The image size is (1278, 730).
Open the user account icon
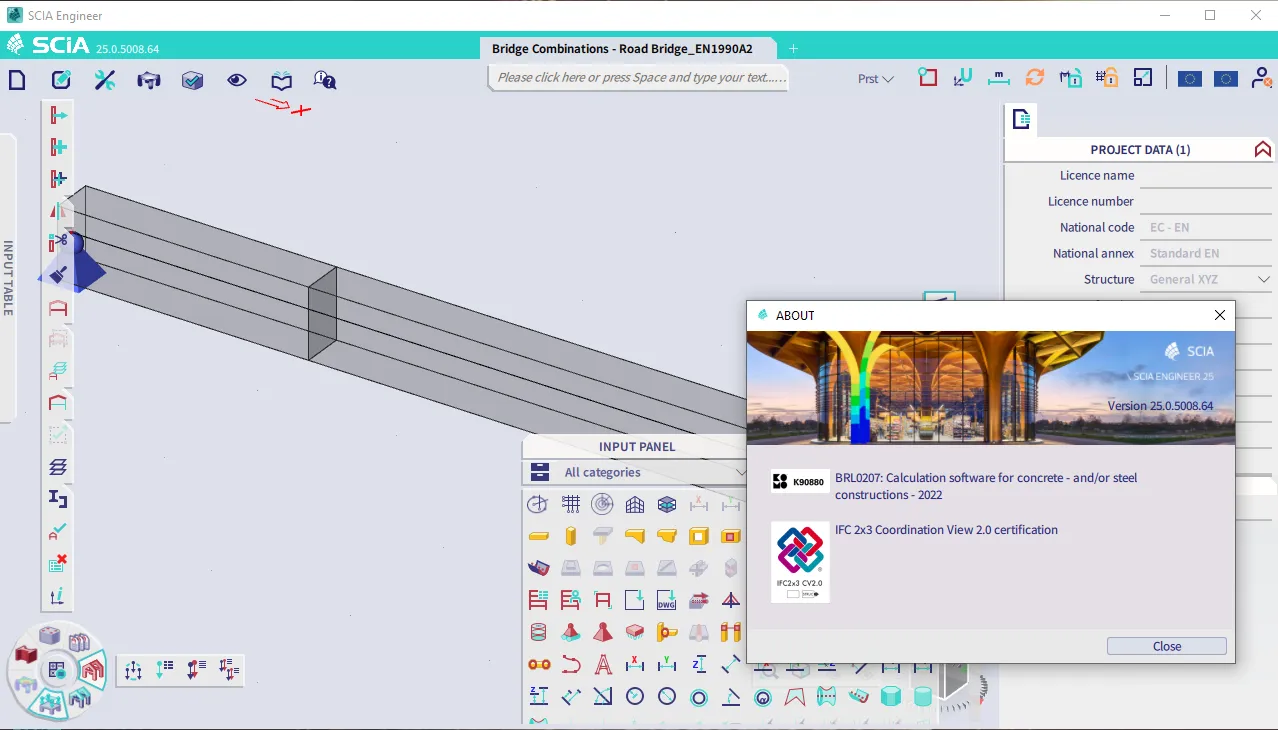pyautogui.click(x=1261, y=78)
